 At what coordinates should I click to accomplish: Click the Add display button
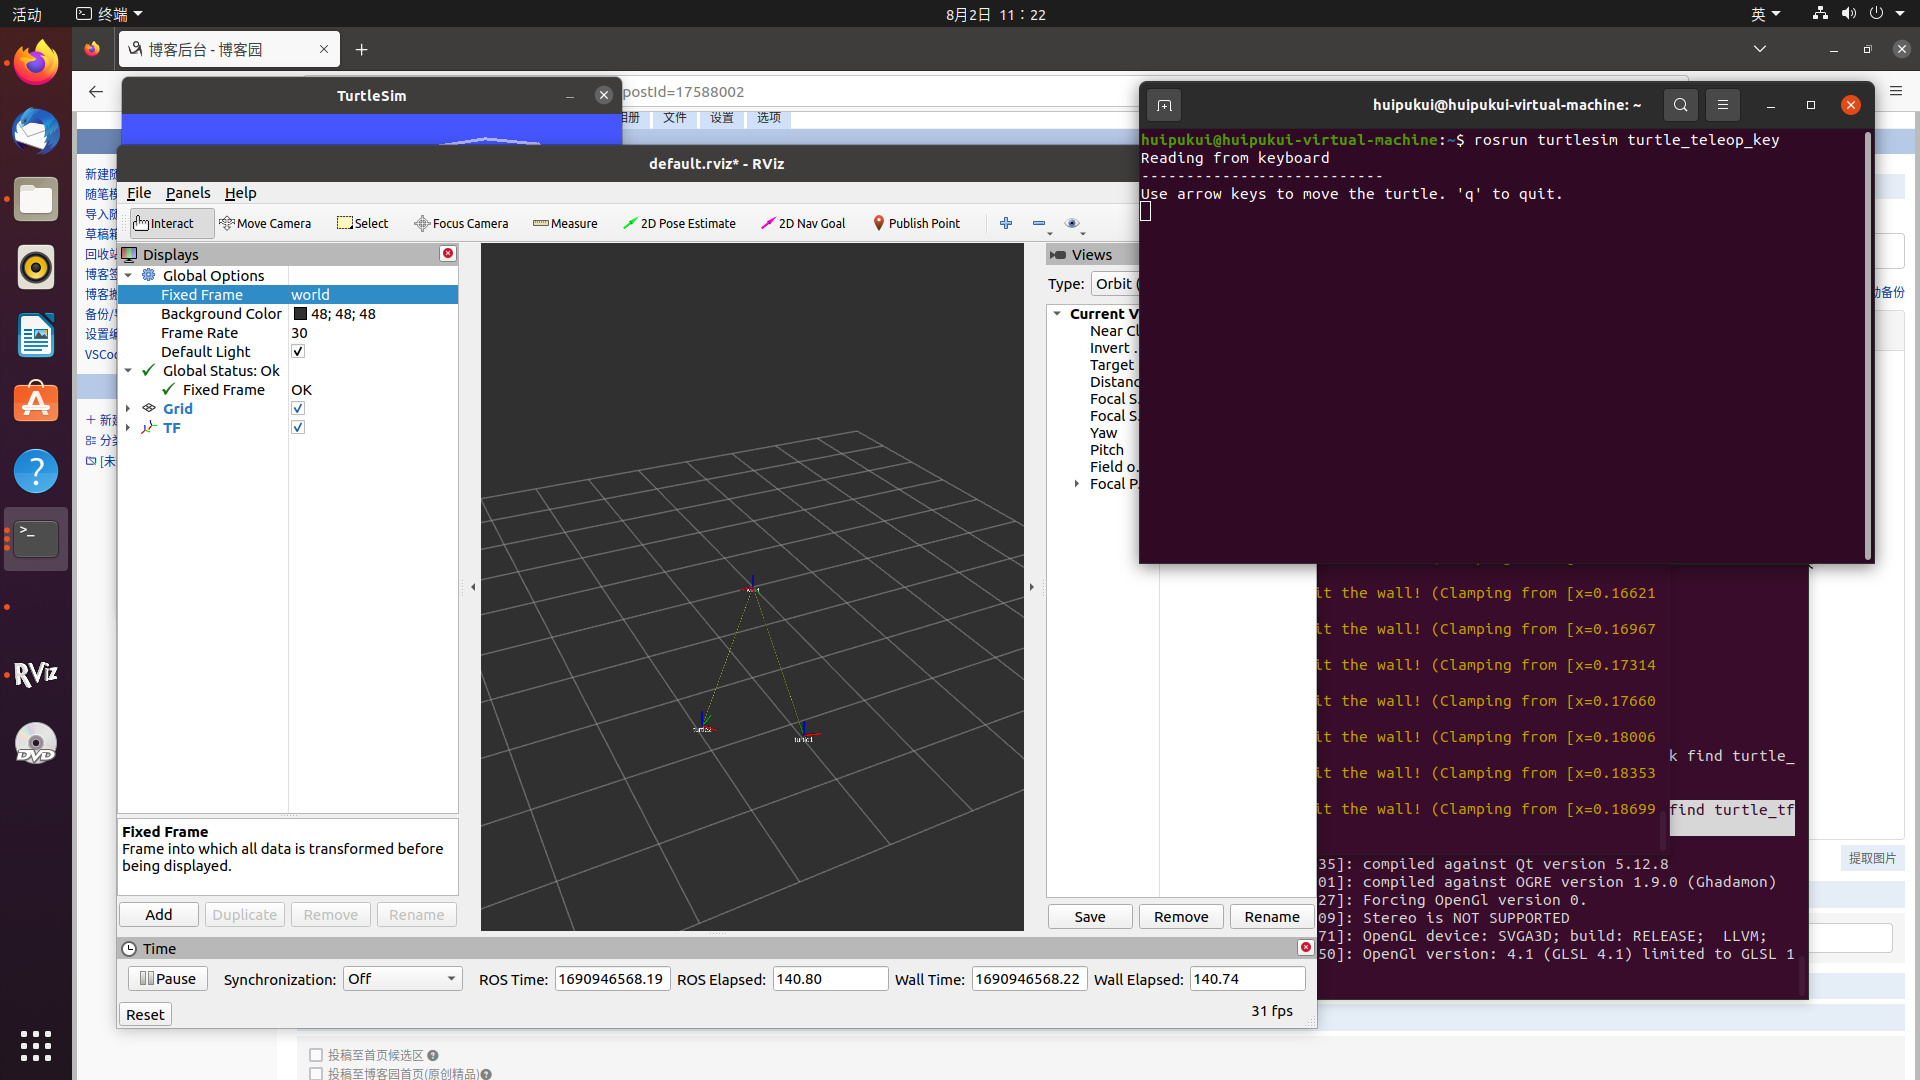[158, 915]
